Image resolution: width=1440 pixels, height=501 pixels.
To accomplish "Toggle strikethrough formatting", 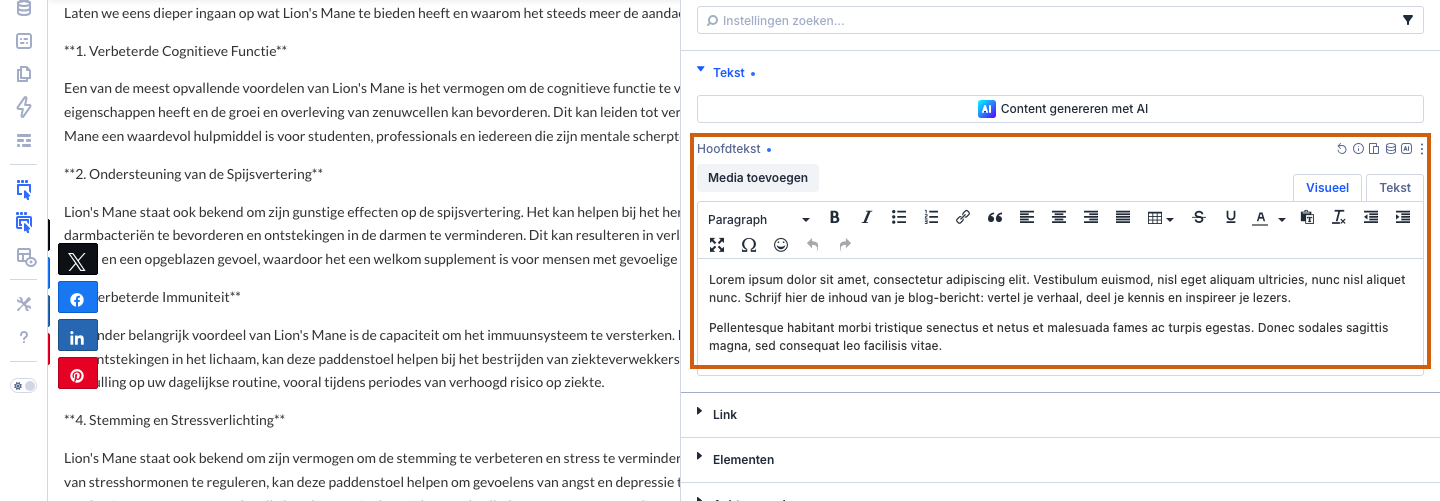I will point(1199,218).
